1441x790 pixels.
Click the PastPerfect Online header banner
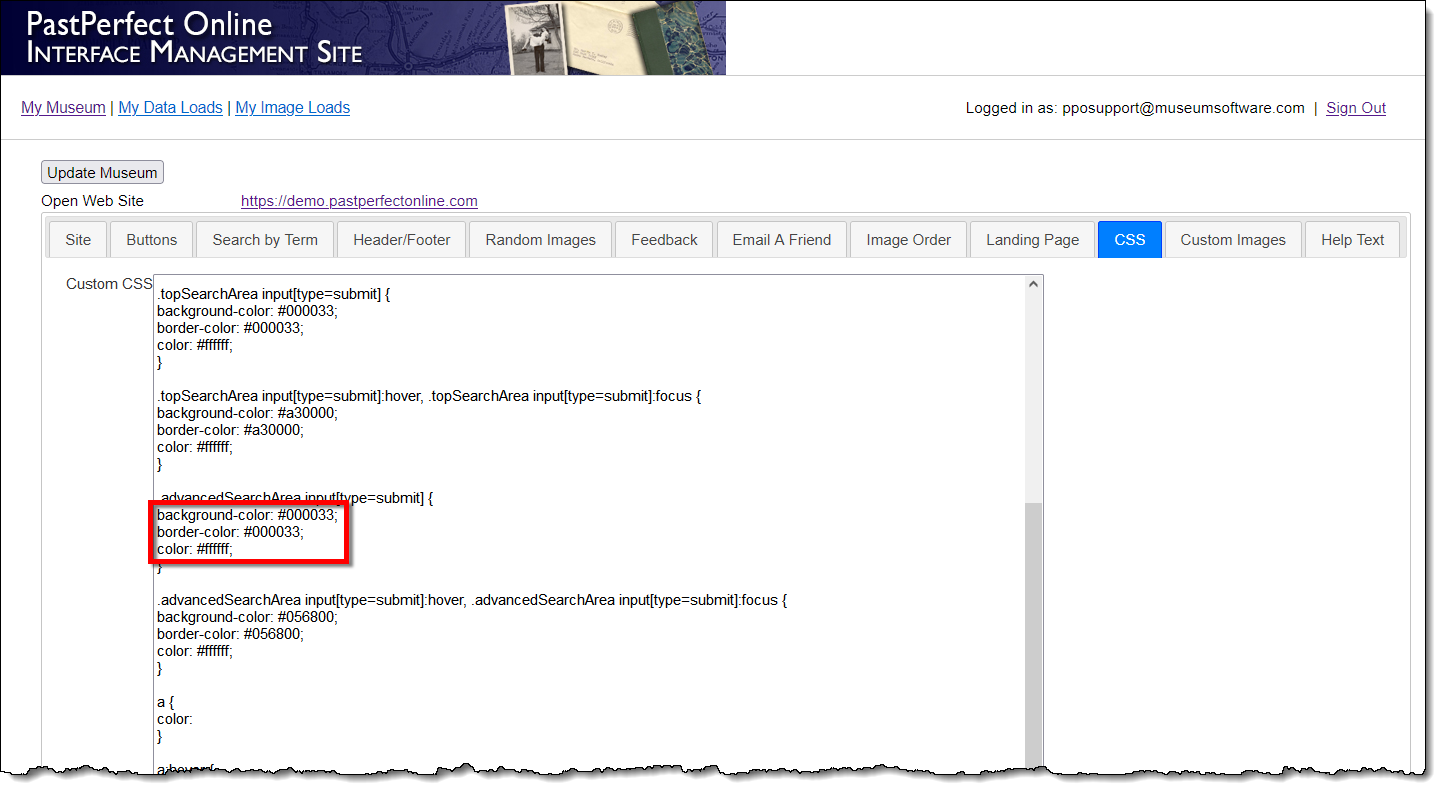(363, 37)
